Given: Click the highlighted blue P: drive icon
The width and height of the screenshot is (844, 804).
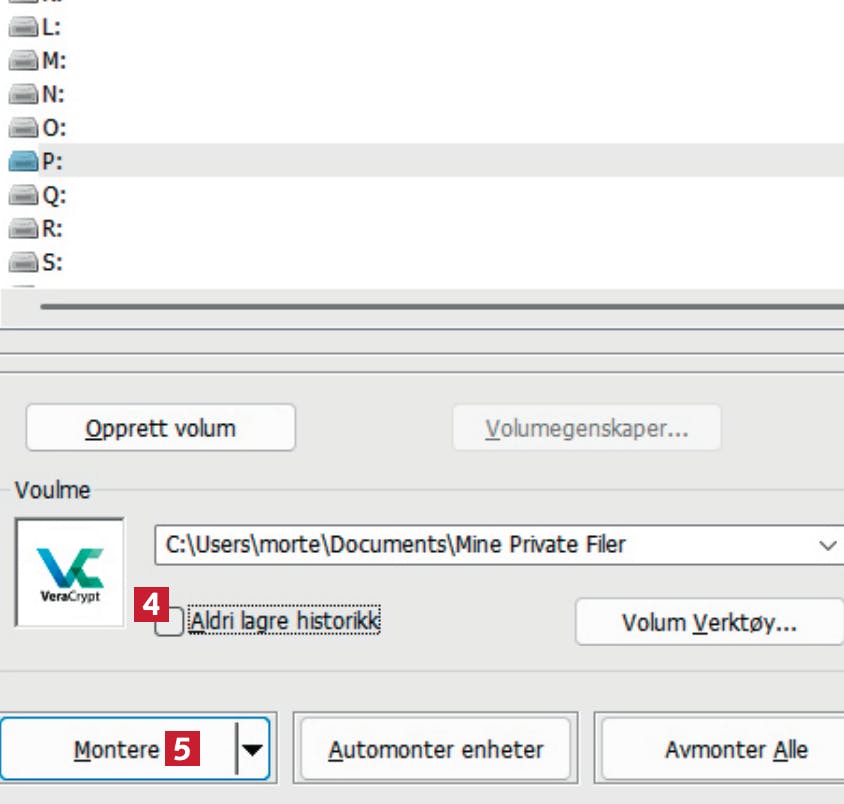Looking at the screenshot, I should coord(23,161).
